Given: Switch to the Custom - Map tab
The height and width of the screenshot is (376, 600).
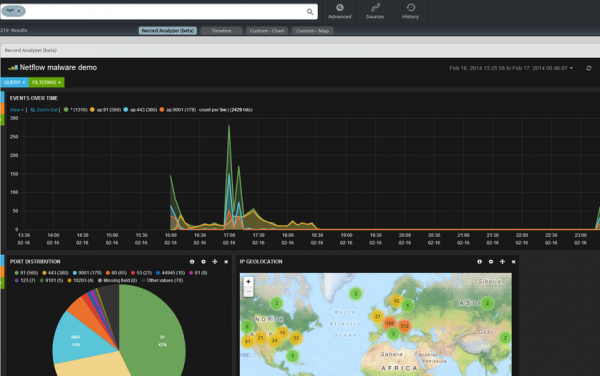Looking at the screenshot, I should coord(313,31).
